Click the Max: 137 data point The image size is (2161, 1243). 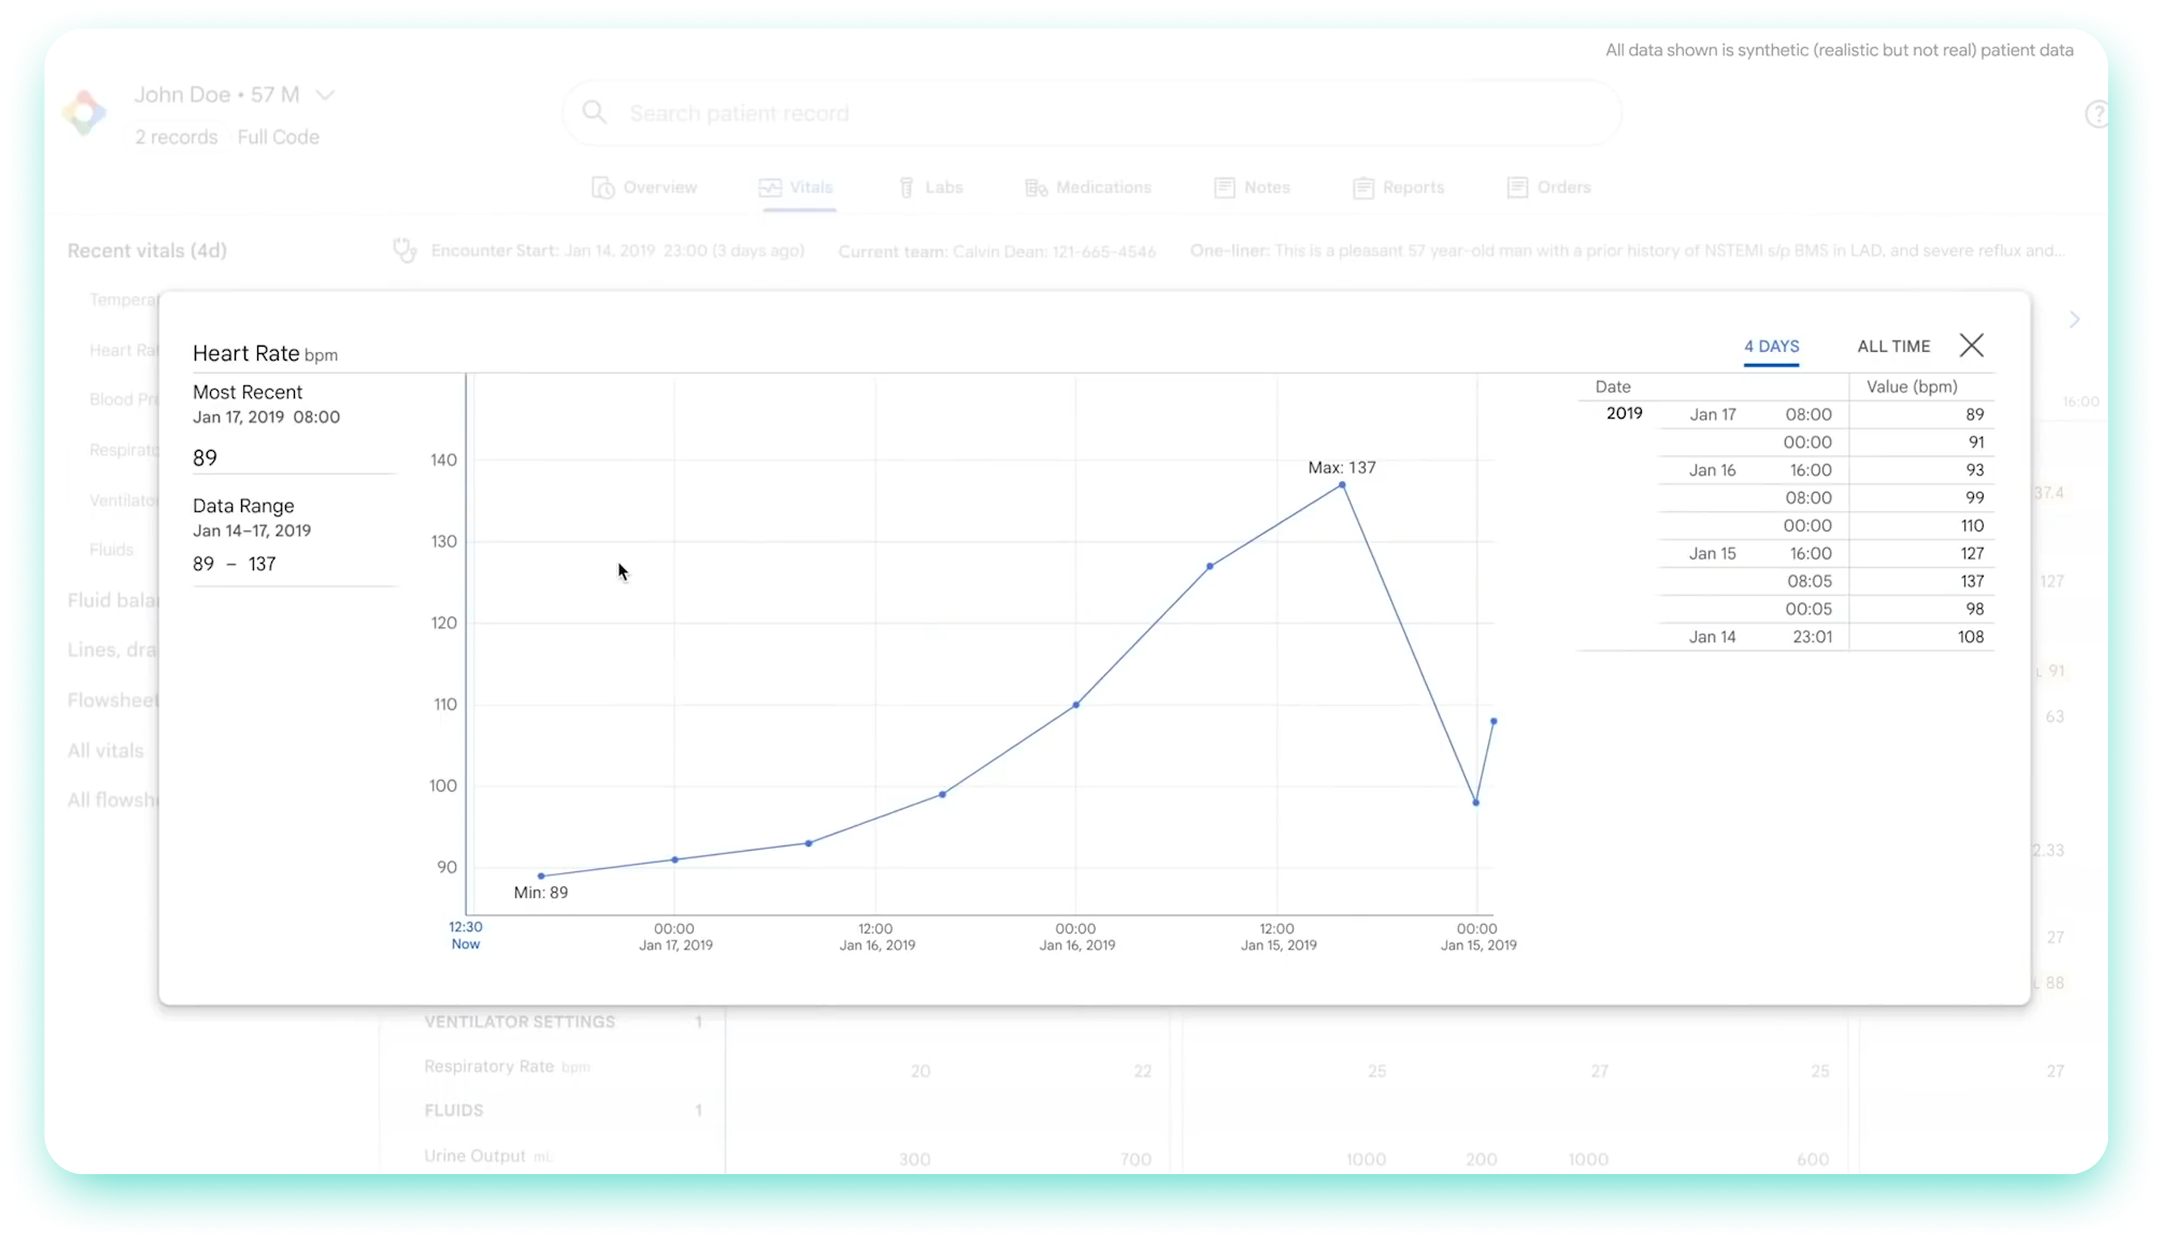point(1342,485)
